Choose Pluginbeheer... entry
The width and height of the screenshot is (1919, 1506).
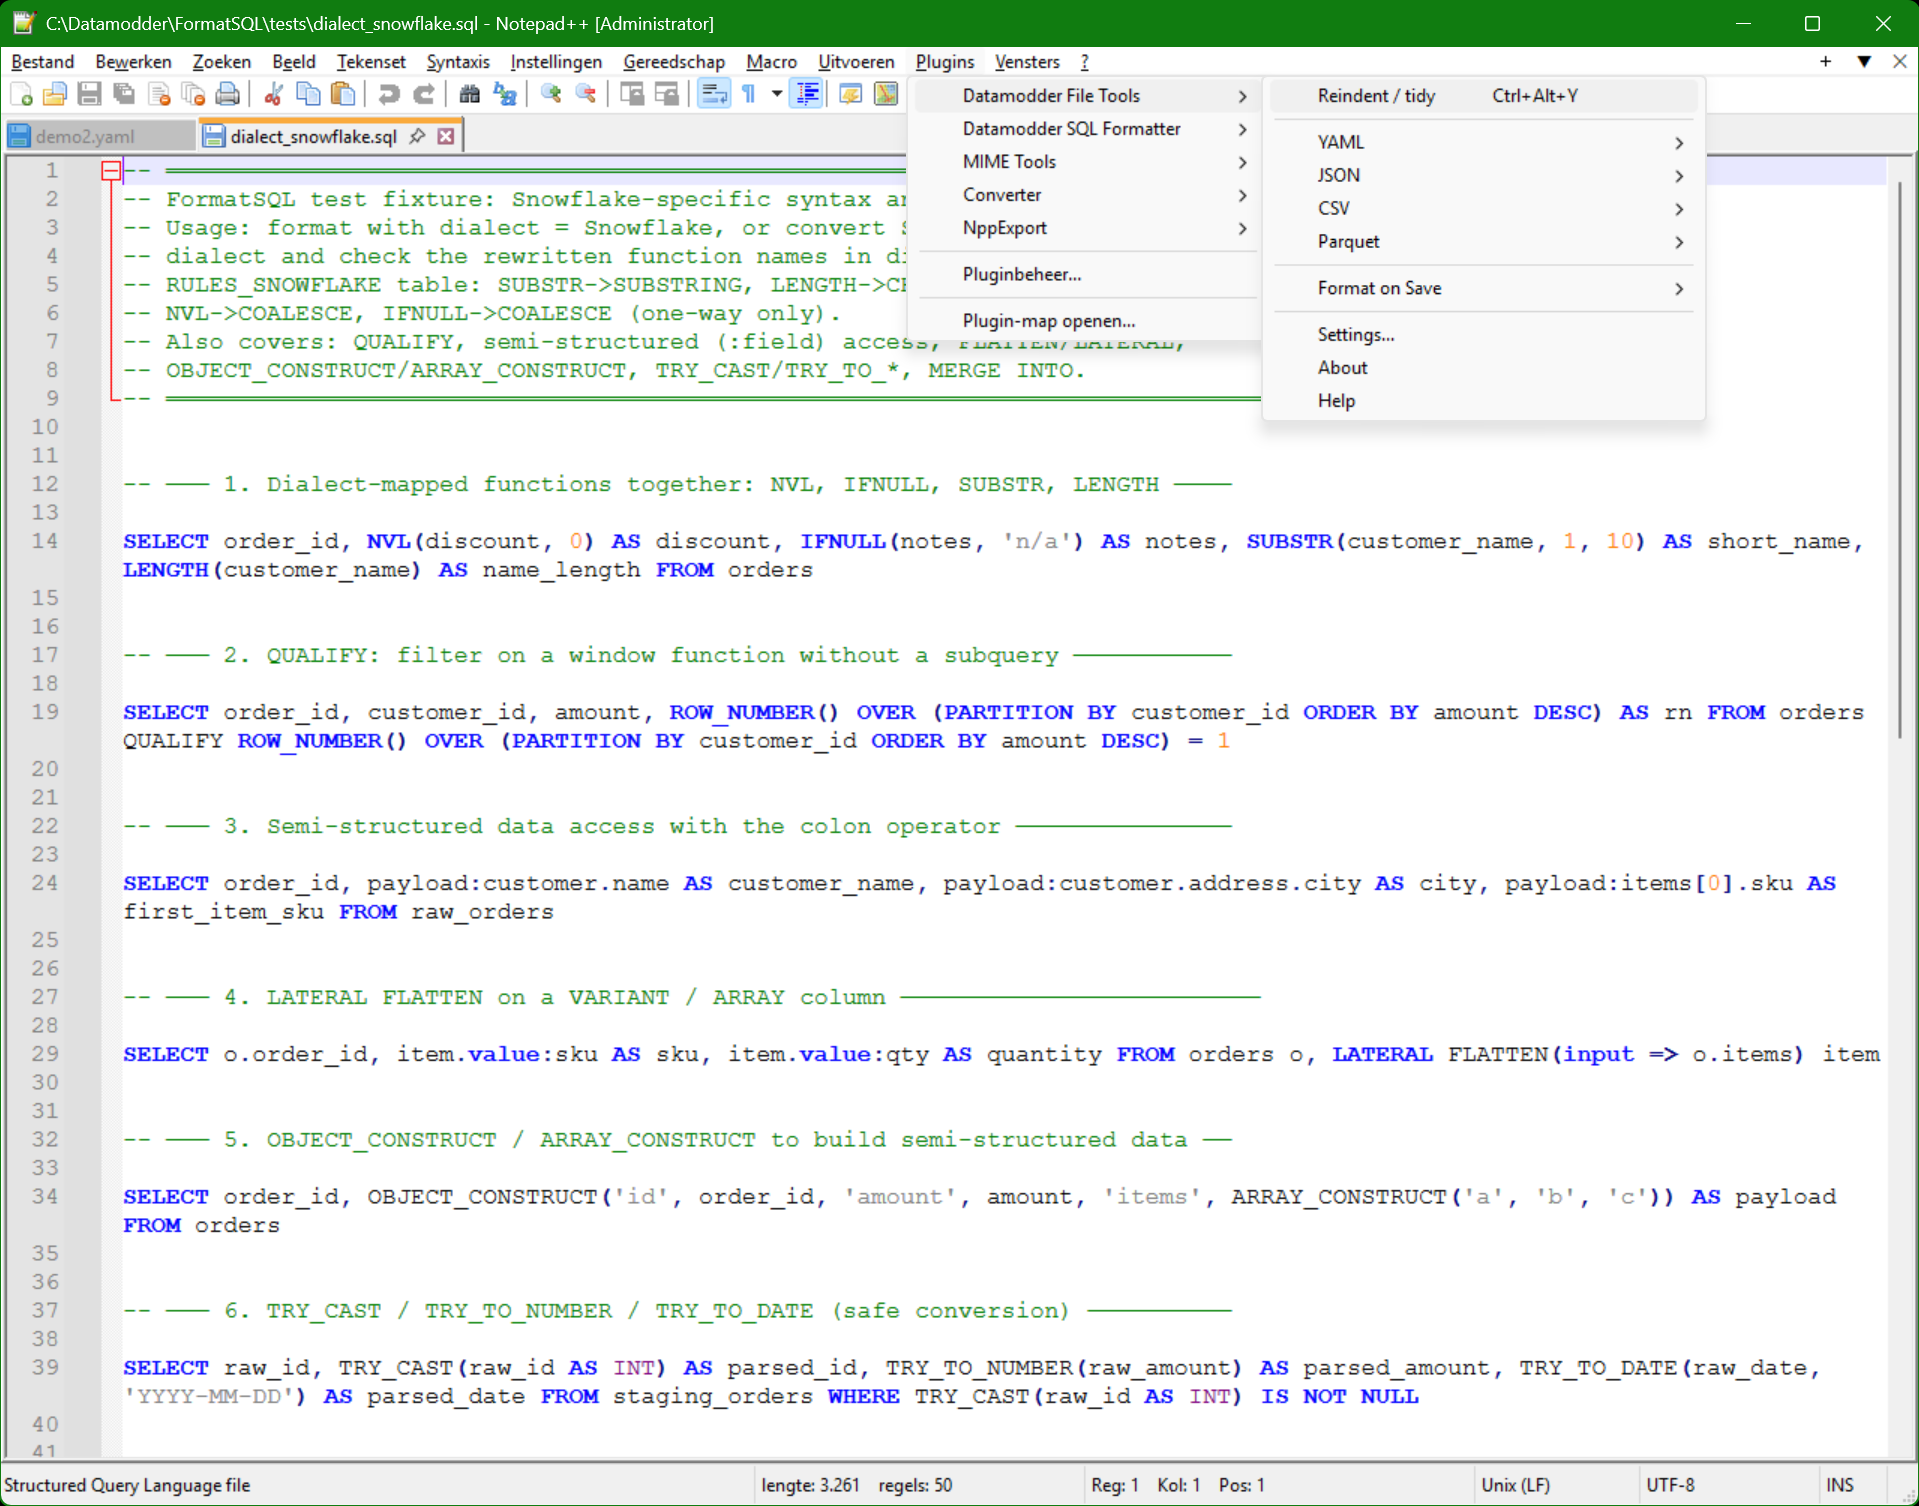[1086, 274]
